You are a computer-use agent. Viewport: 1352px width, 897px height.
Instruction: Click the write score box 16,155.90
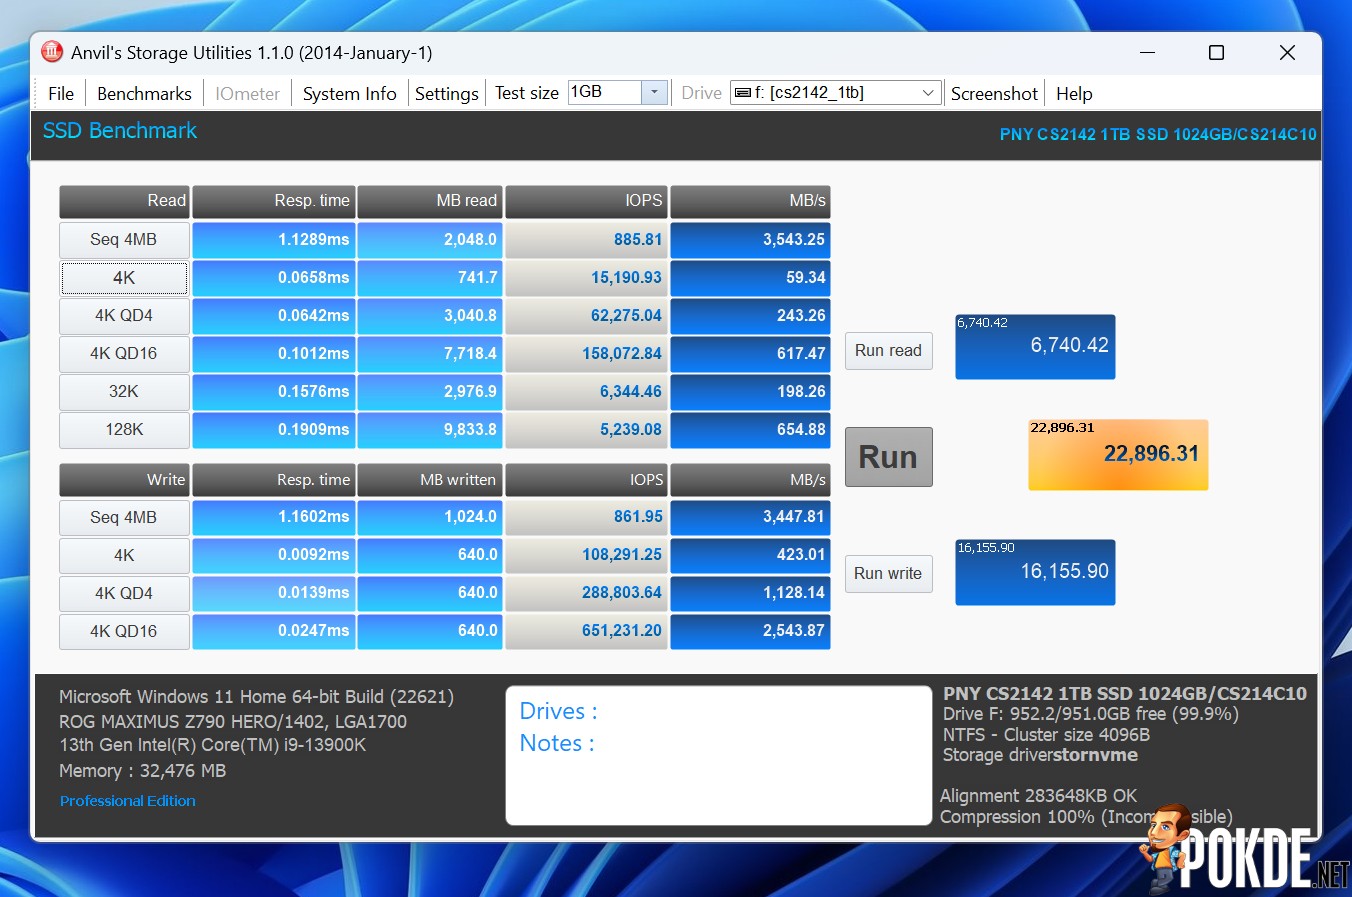click(1035, 572)
